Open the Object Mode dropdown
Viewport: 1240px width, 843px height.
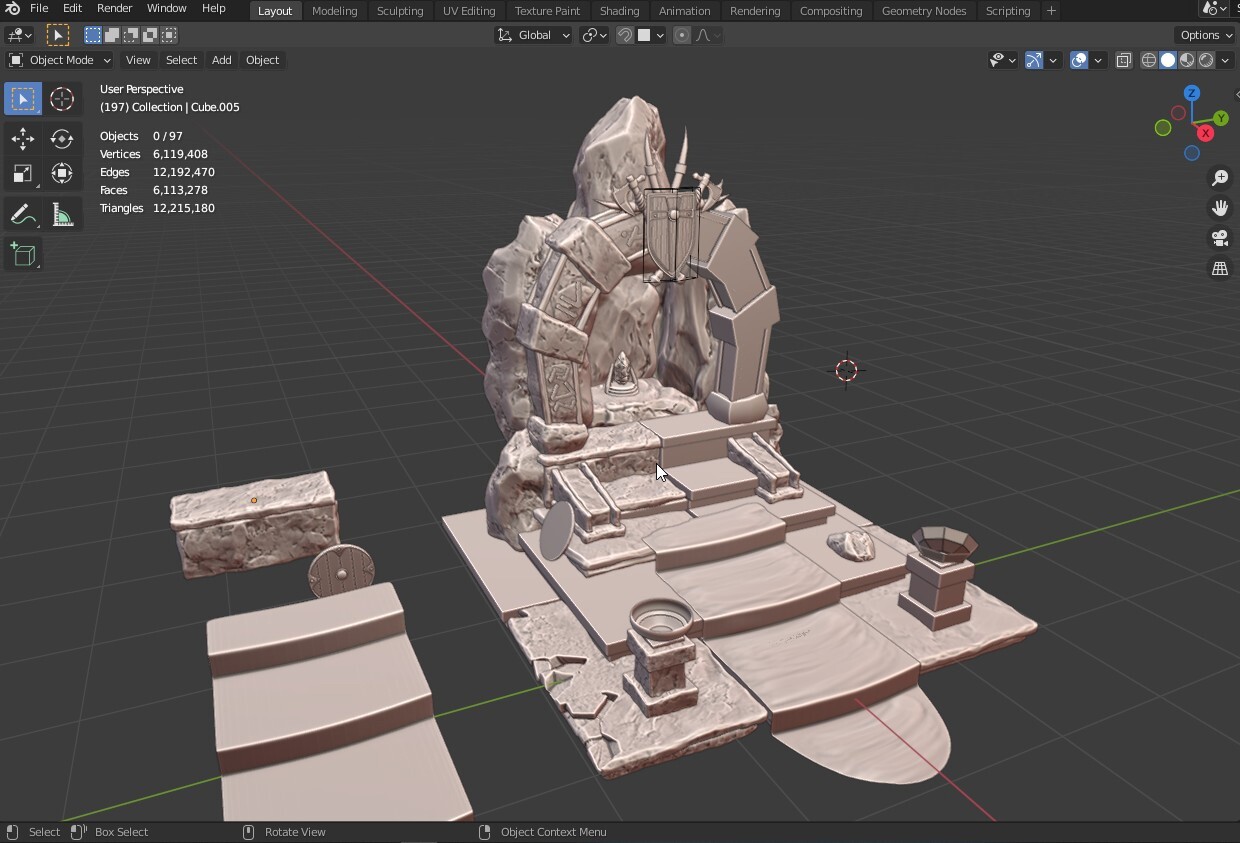pos(60,60)
